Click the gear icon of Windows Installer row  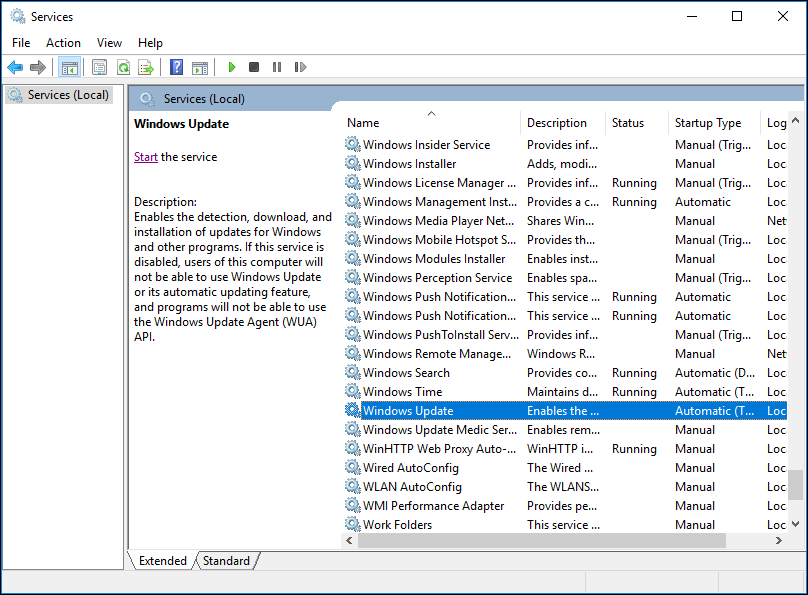(352, 163)
